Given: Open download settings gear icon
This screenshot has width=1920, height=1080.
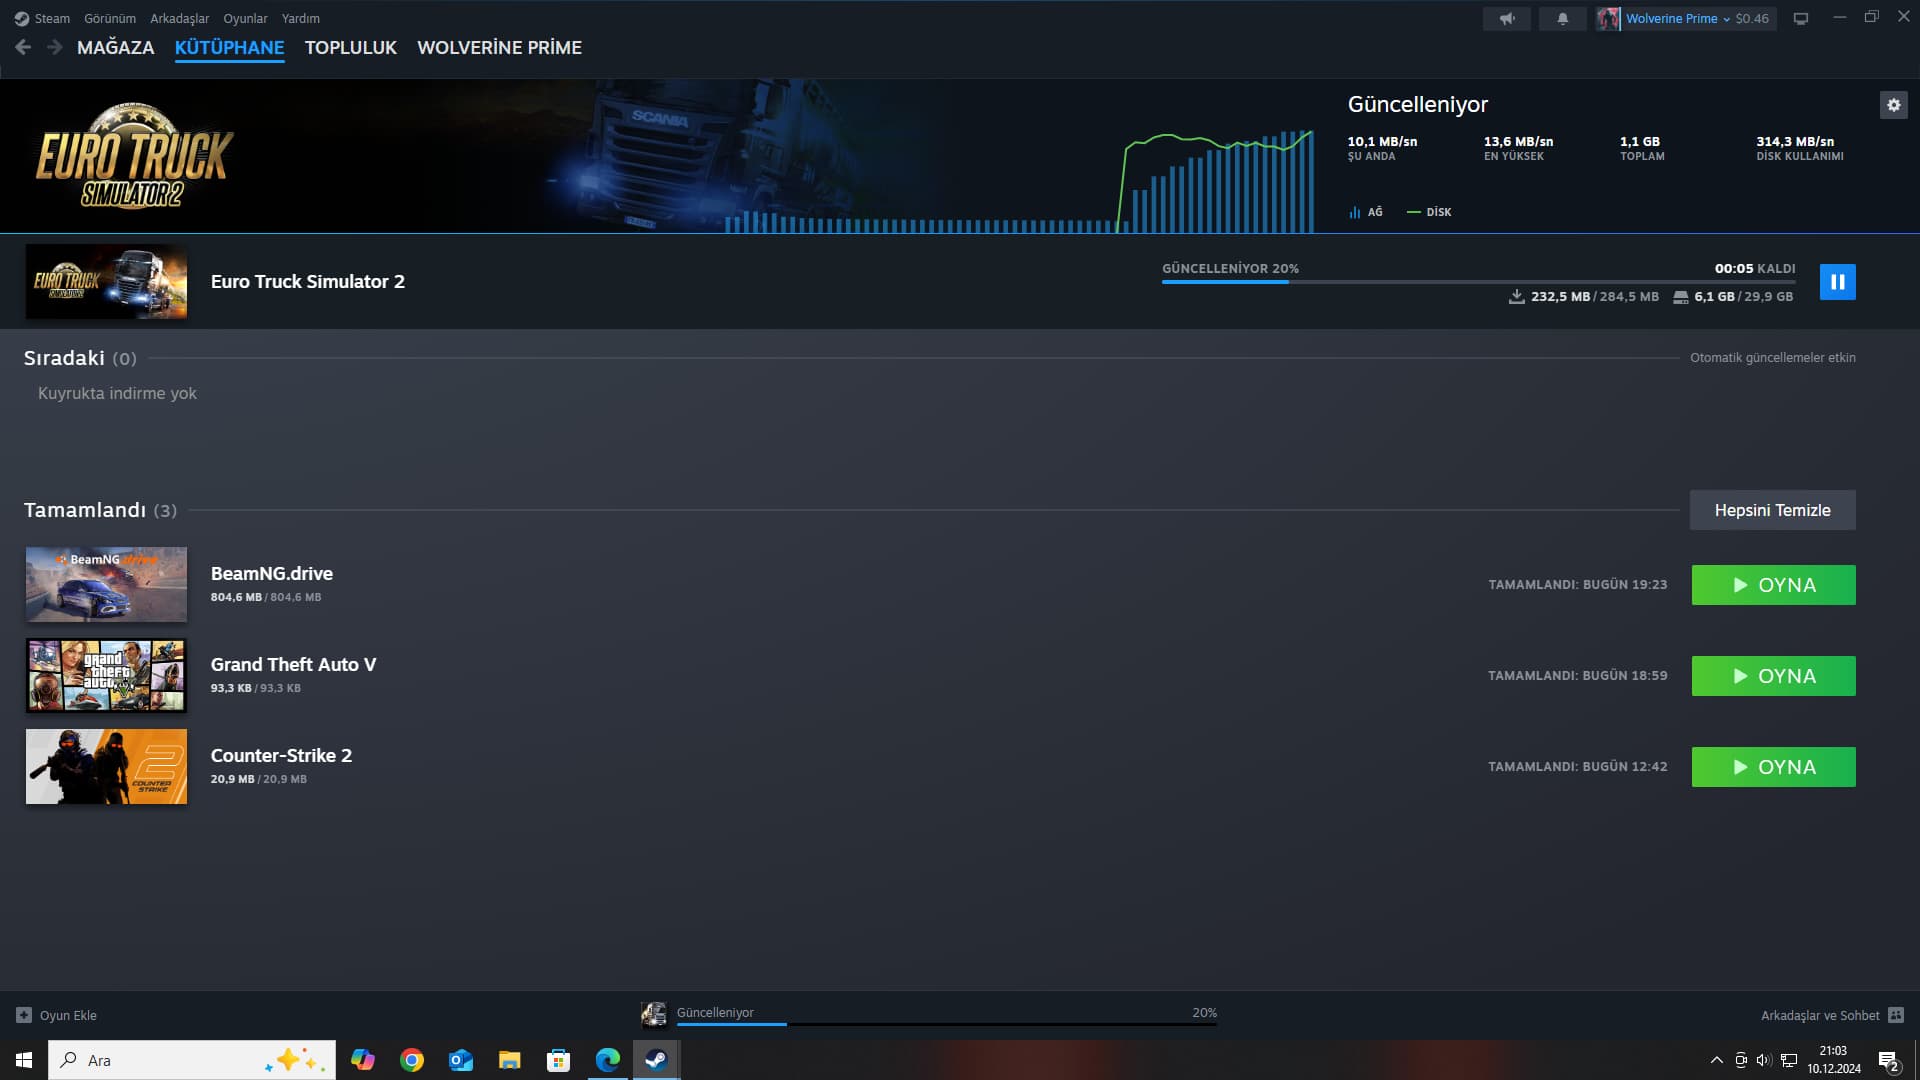Looking at the screenshot, I should pos(1893,105).
